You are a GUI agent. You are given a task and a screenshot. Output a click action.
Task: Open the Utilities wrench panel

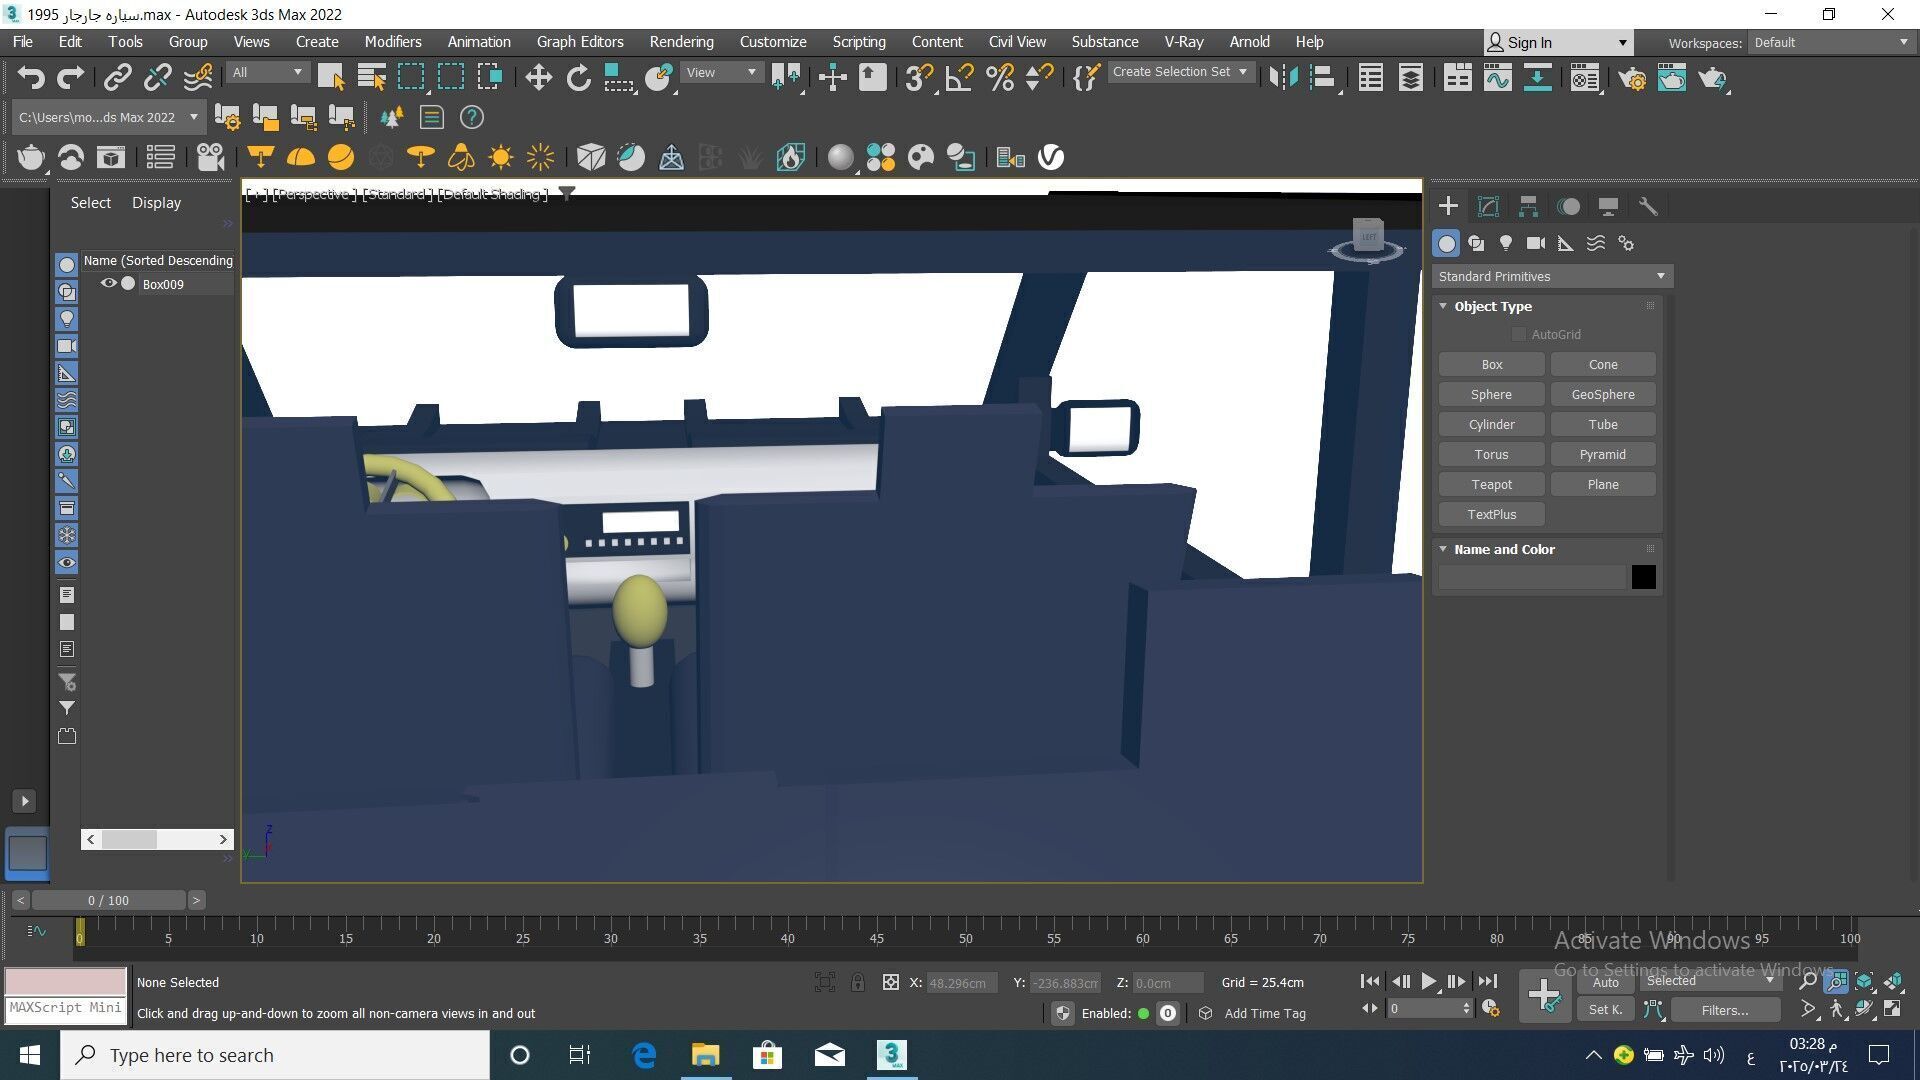point(1648,207)
